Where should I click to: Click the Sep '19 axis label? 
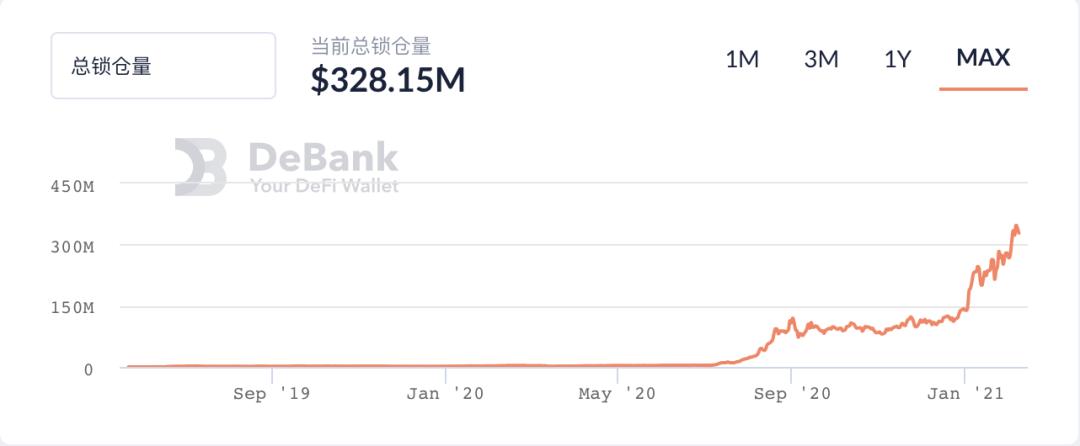coord(271,394)
